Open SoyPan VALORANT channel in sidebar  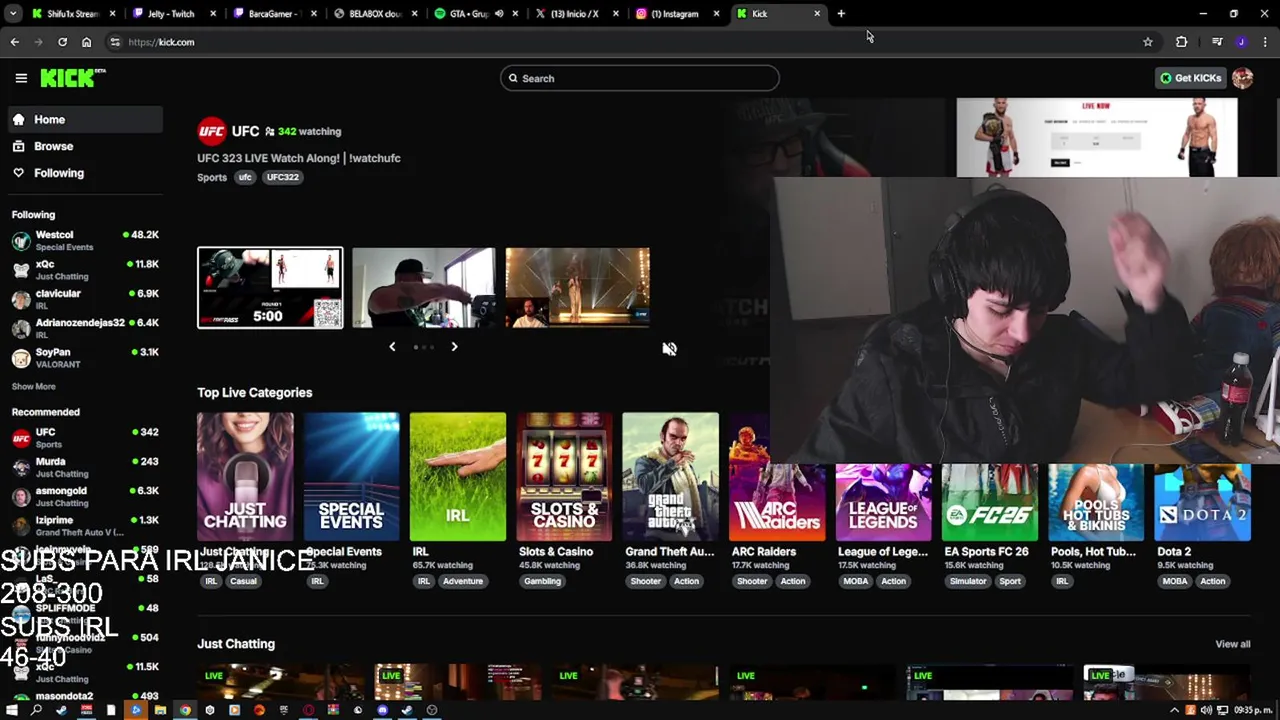pos(85,358)
